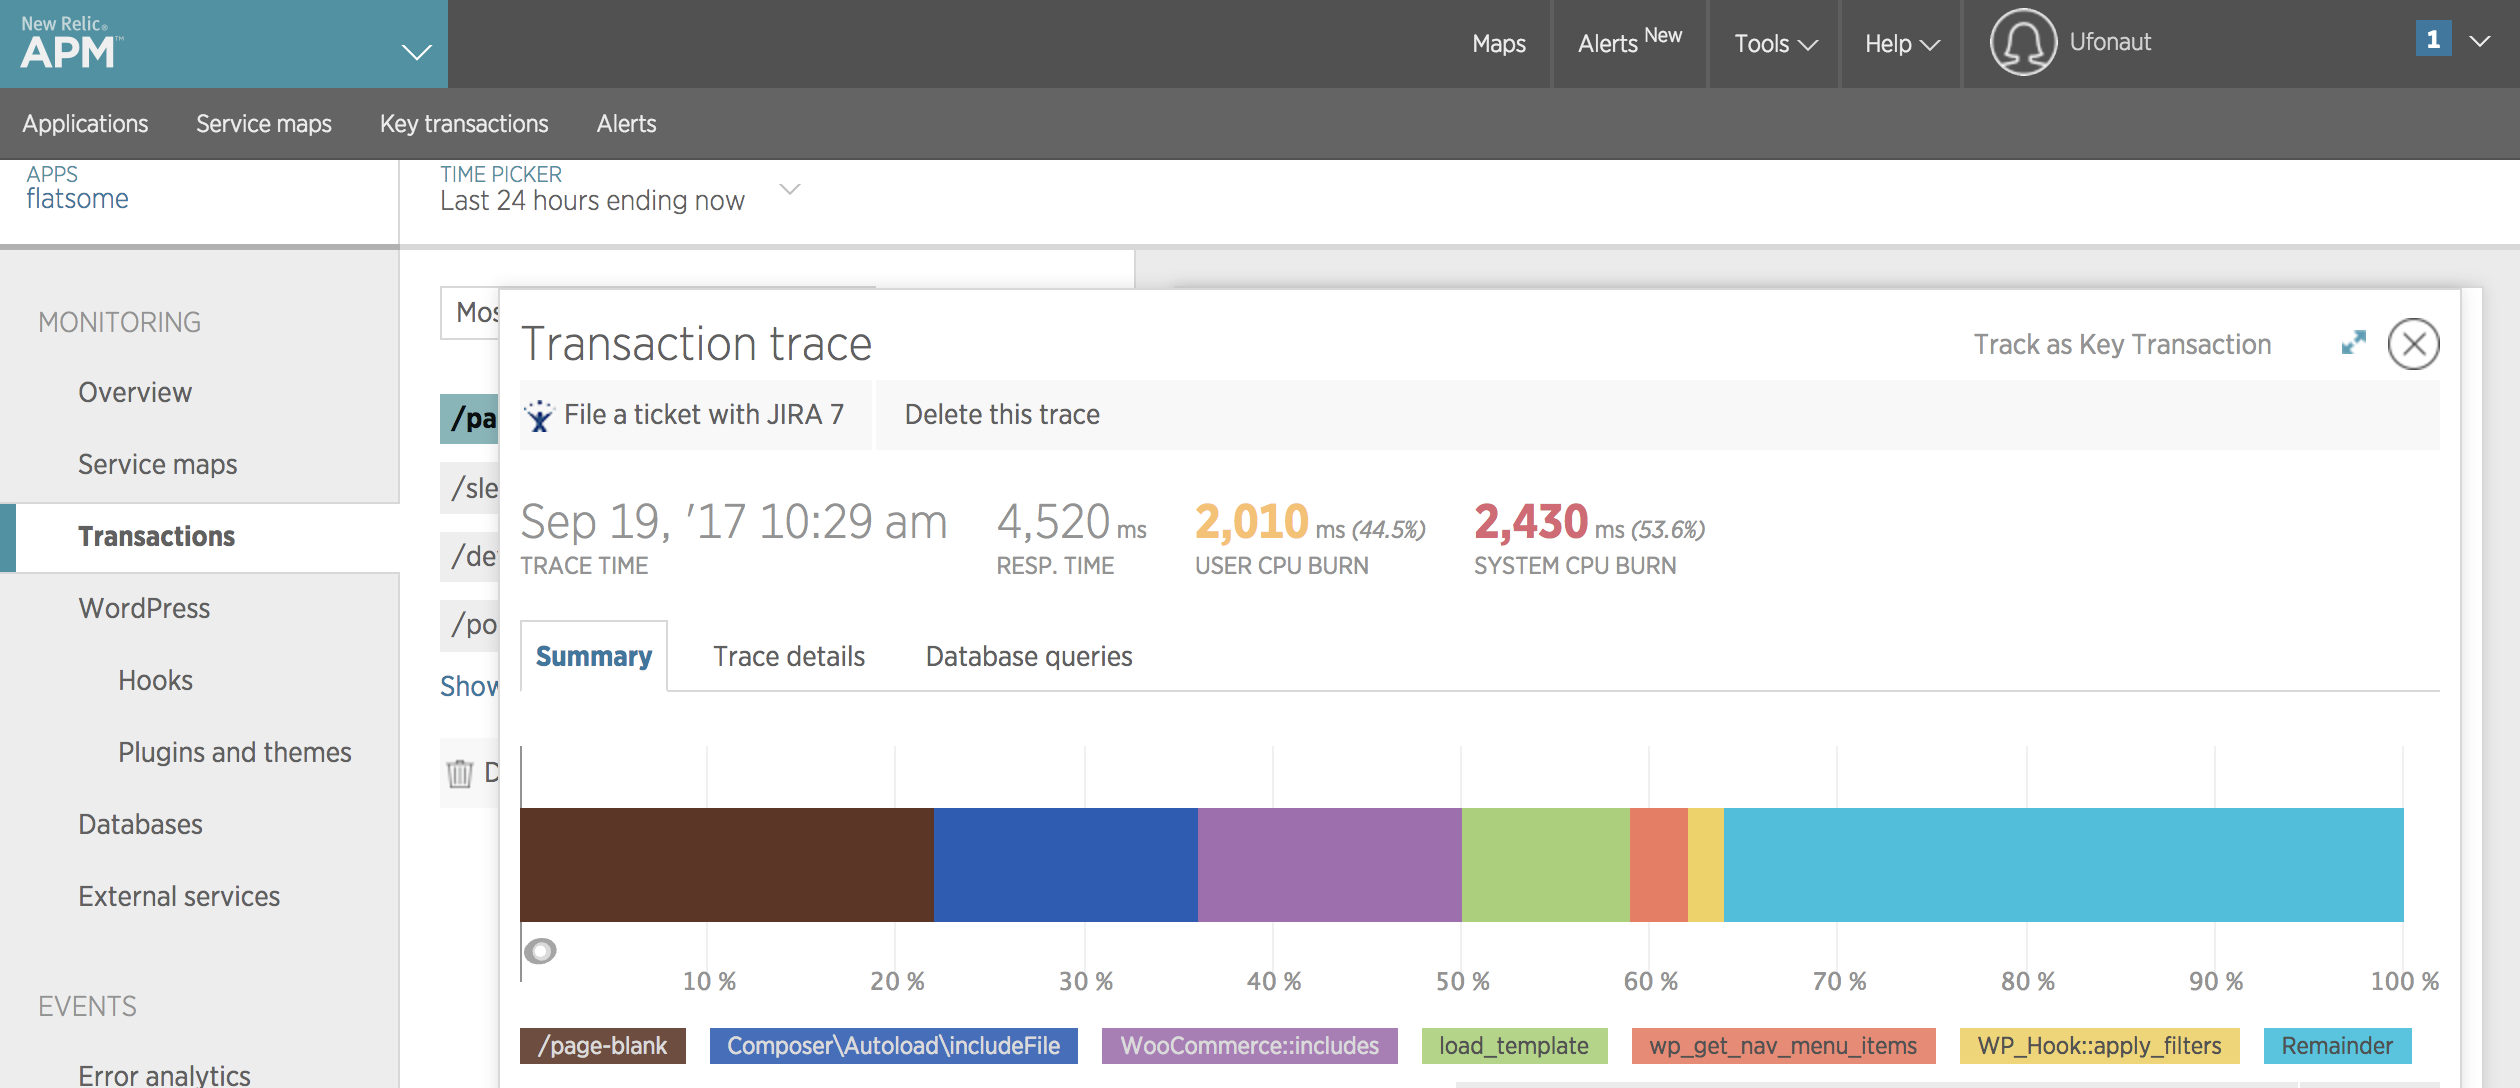Open Service maps in the sub navigation
2520x1088 pixels.
click(x=264, y=123)
